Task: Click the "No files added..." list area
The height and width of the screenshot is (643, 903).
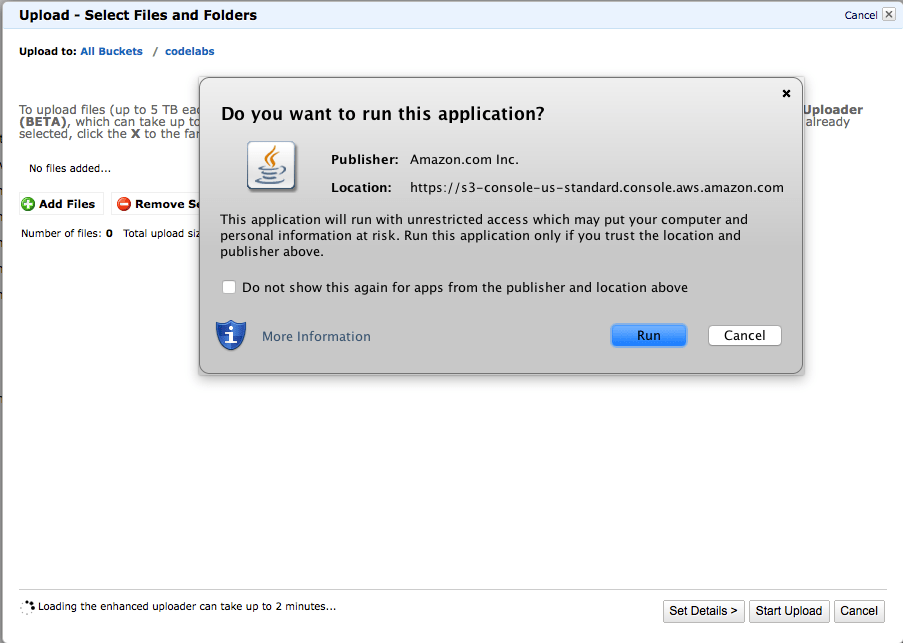Action: point(70,169)
